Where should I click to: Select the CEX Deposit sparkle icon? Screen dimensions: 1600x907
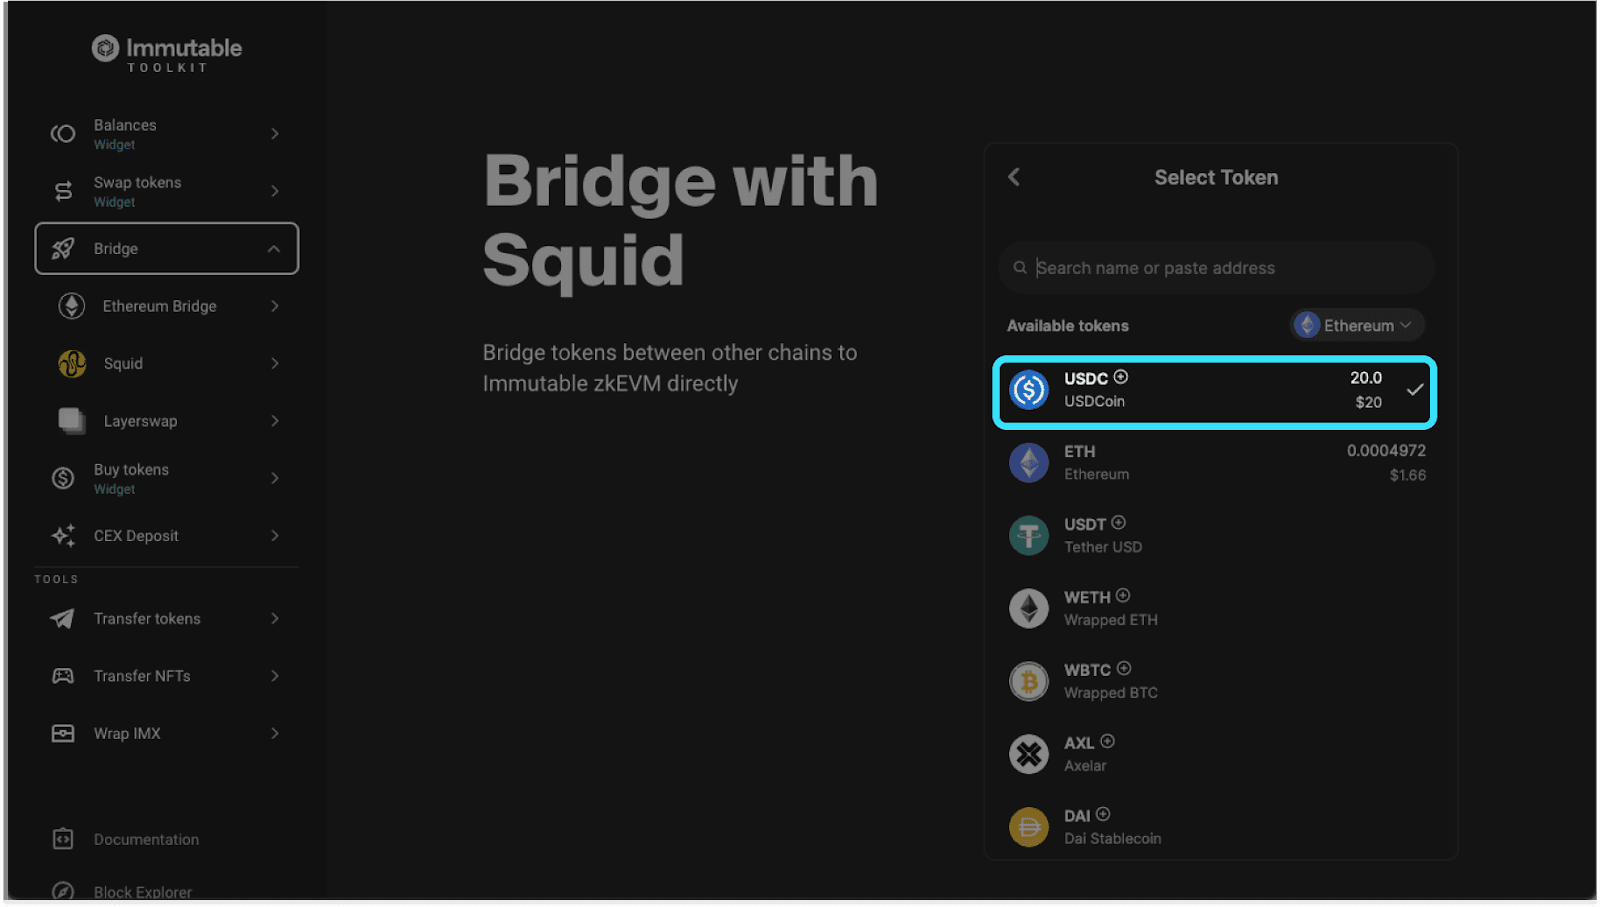[x=62, y=535]
